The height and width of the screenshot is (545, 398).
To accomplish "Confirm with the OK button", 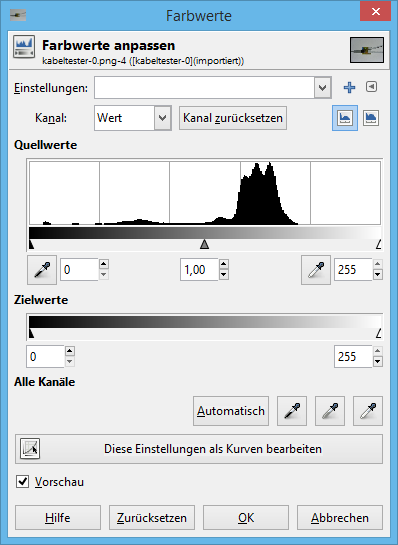I will coord(246,518).
